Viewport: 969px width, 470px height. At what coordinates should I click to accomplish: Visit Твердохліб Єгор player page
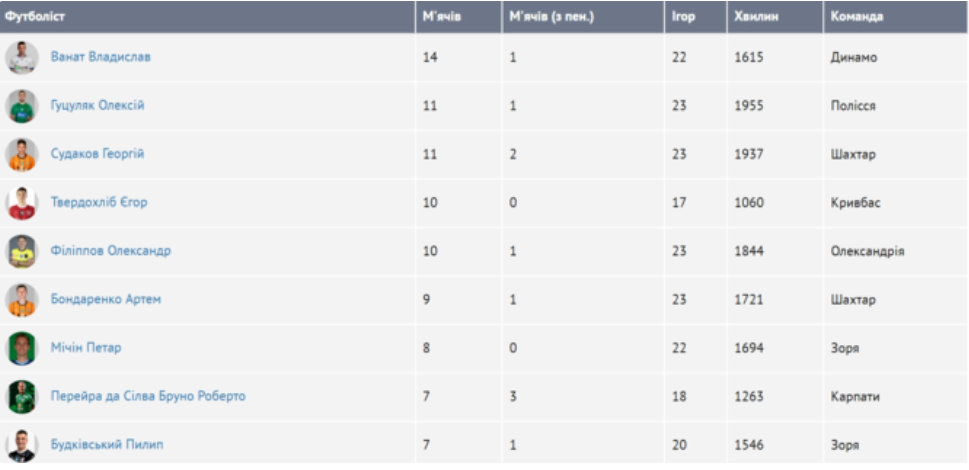pos(99,203)
